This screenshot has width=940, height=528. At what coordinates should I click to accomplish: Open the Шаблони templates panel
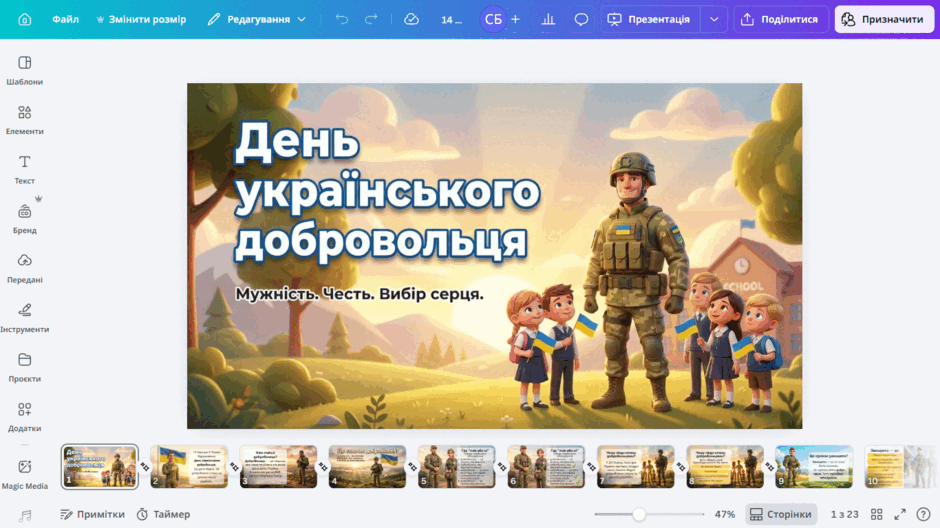point(25,70)
